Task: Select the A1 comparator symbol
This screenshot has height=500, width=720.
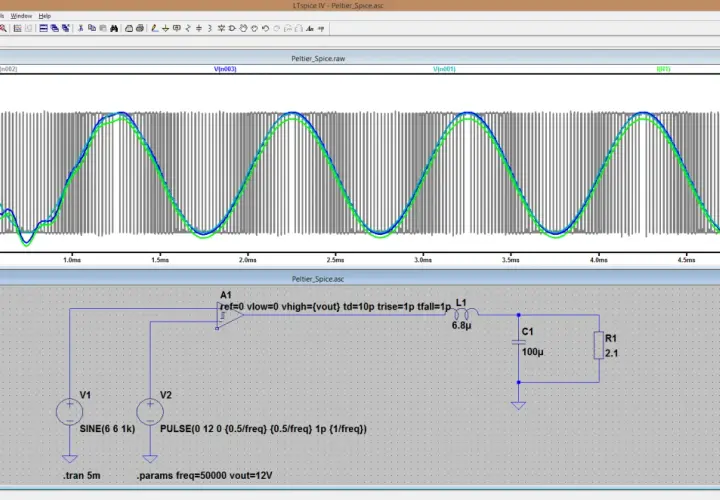Action: tap(230, 315)
